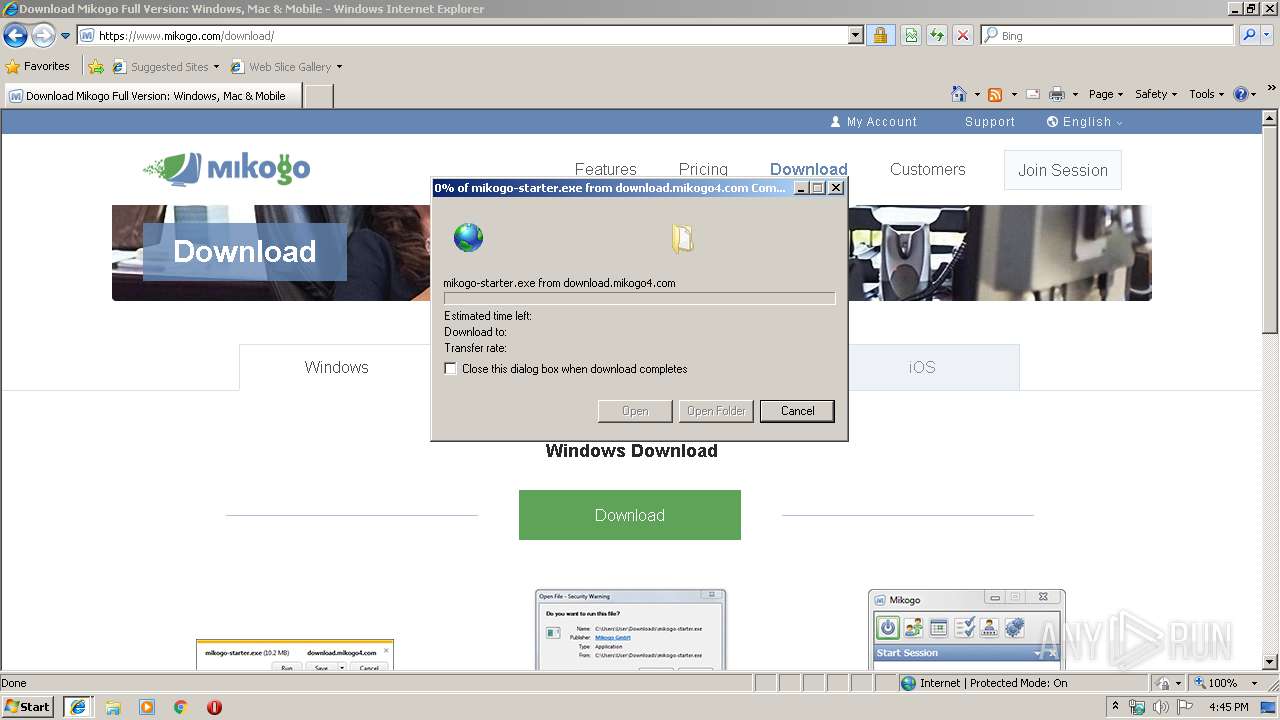
Task: Click the network tray icon
Action: (1137, 707)
